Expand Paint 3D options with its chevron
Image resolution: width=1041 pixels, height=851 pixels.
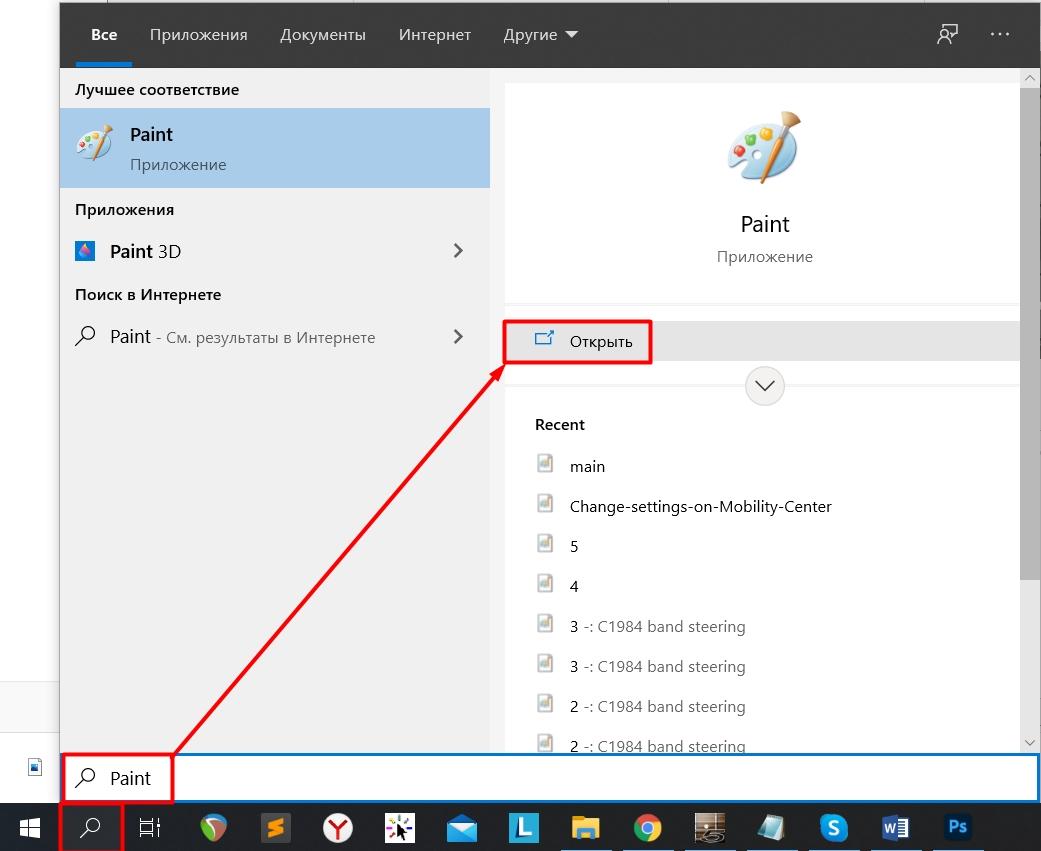(x=458, y=251)
